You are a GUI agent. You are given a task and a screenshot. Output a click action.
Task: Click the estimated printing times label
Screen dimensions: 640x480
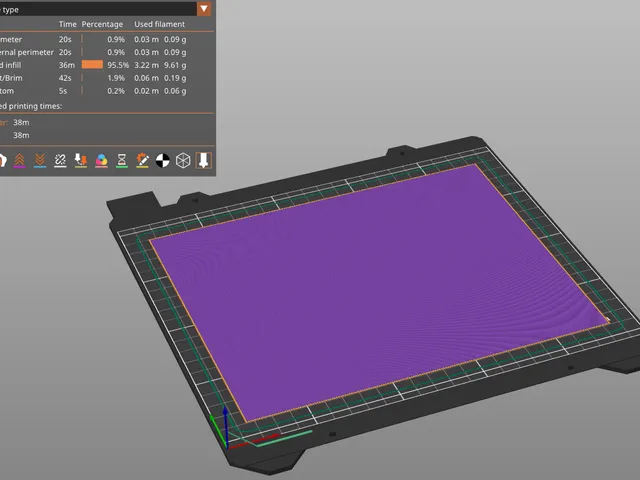(x=31, y=106)
